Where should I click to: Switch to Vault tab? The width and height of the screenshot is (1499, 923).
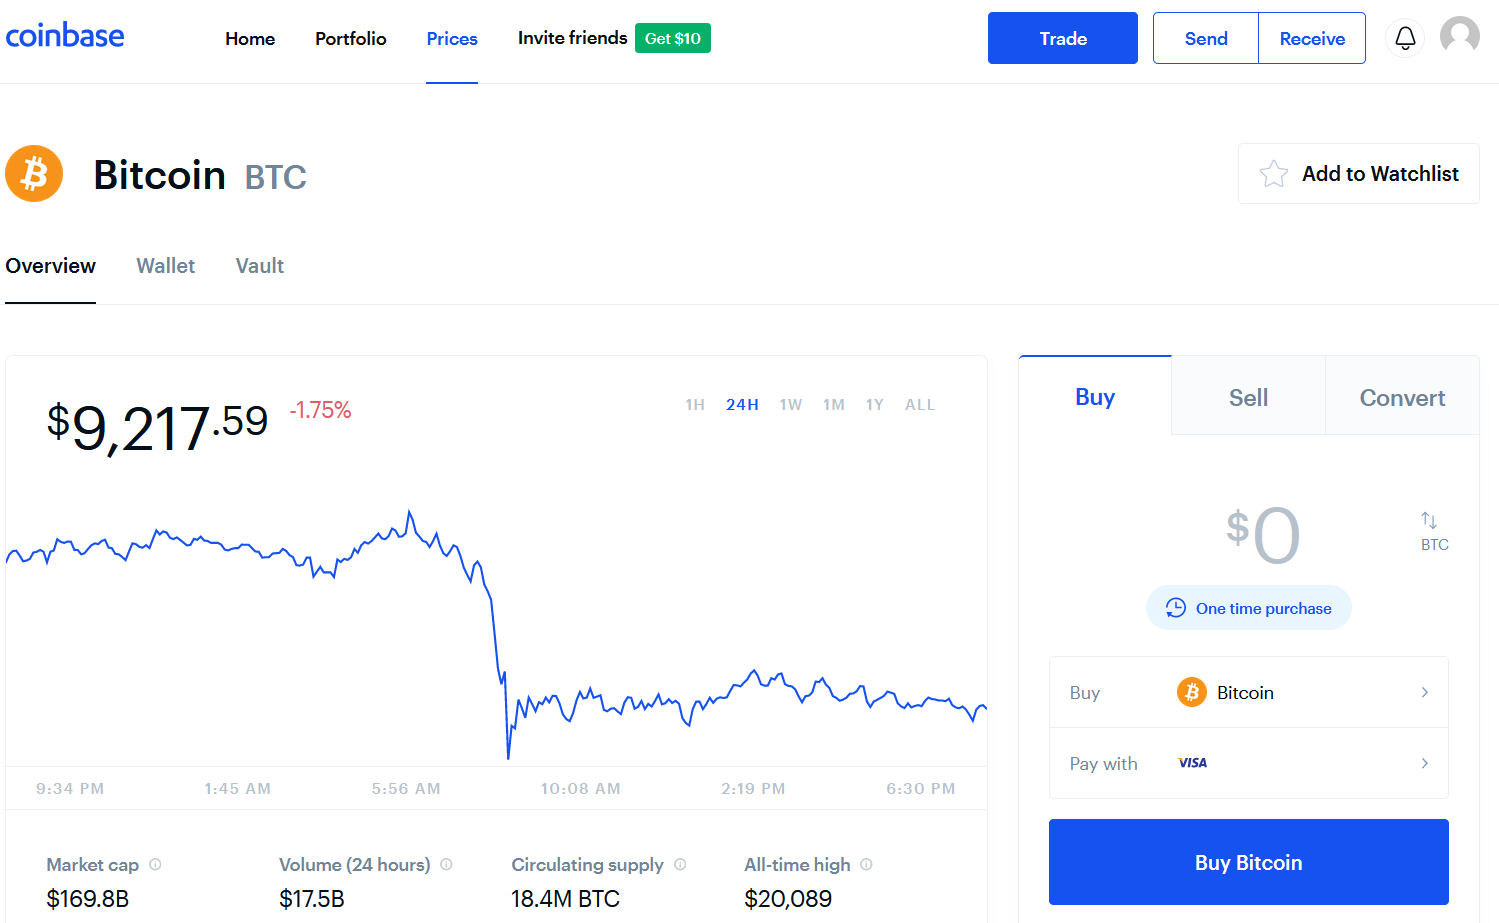(260, 266)
